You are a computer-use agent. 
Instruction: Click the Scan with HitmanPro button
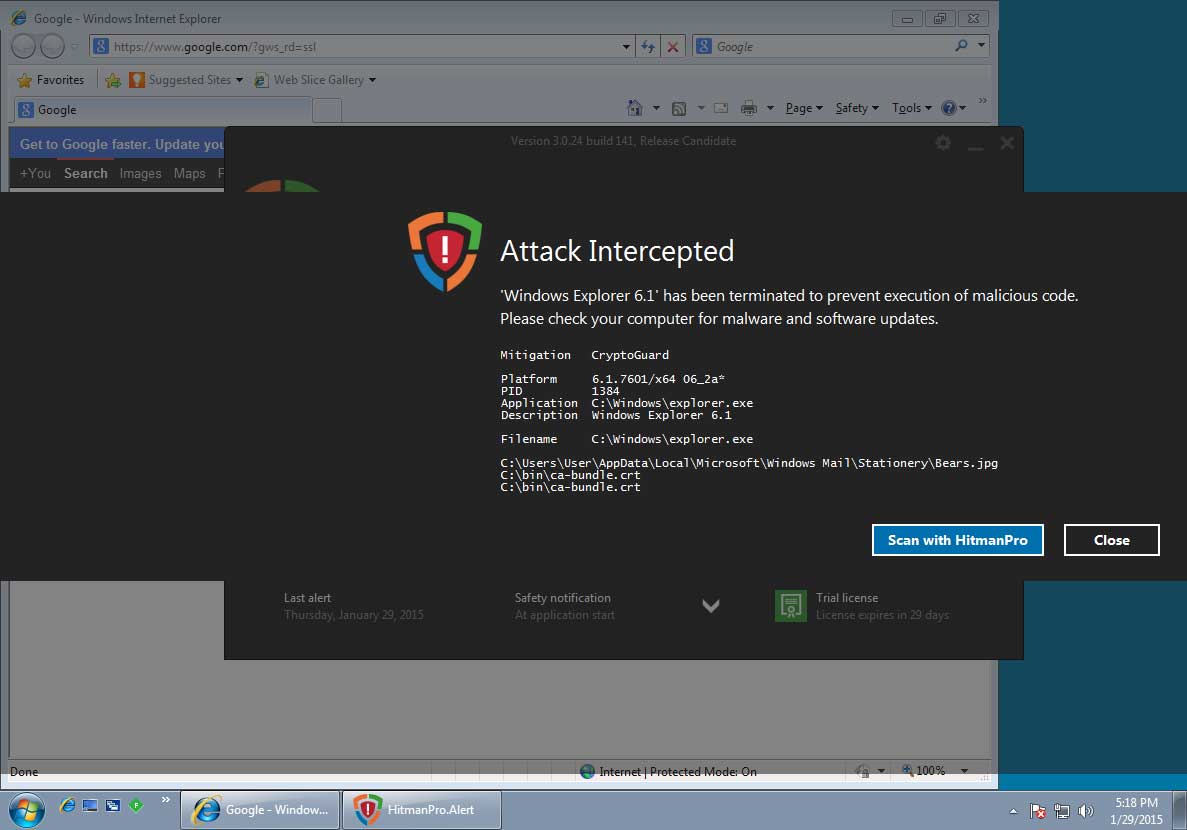(x=957, y=539)
